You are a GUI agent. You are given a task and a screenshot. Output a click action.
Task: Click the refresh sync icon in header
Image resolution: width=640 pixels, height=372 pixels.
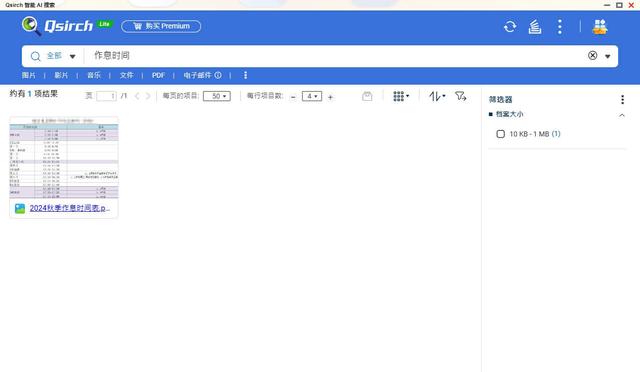pyautogui.click(x=510, y=27)
